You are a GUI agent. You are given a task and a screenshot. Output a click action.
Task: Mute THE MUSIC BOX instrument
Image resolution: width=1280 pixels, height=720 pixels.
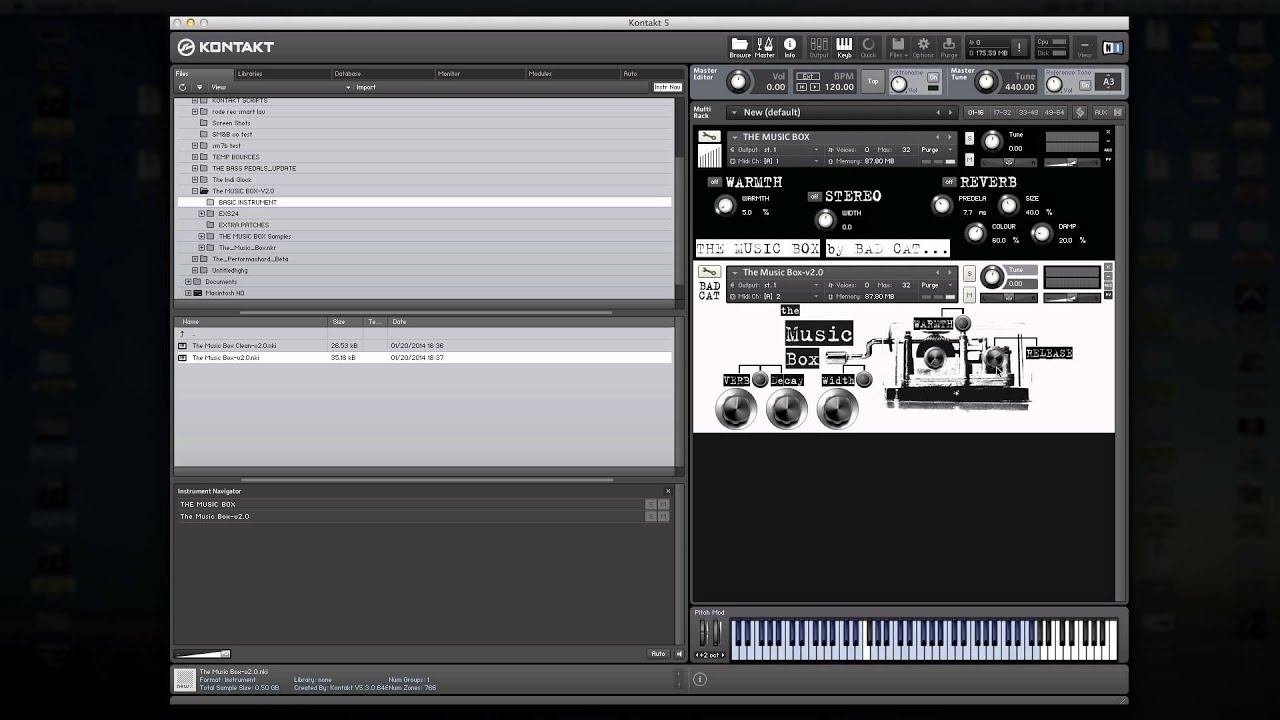tap(969, 159)
